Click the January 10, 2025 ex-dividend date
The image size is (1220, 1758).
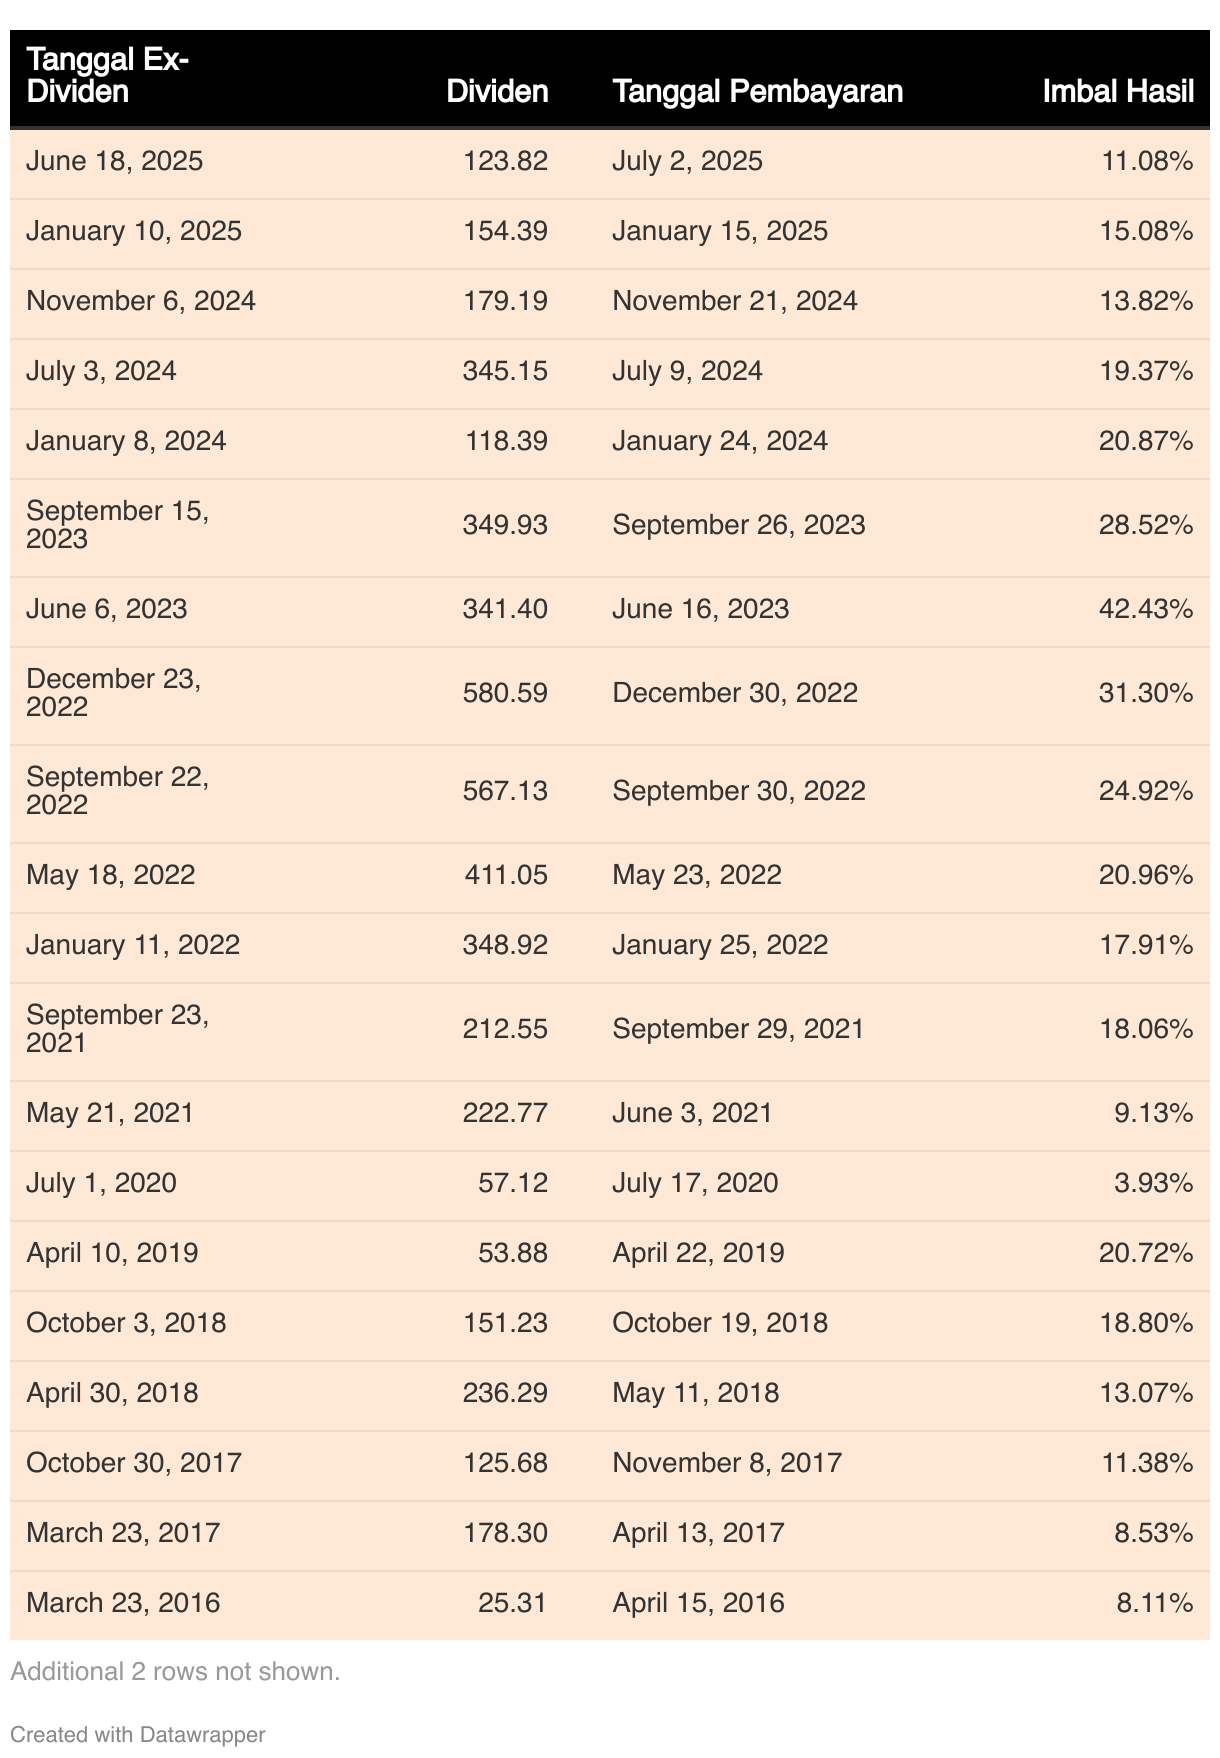[134, 231]
